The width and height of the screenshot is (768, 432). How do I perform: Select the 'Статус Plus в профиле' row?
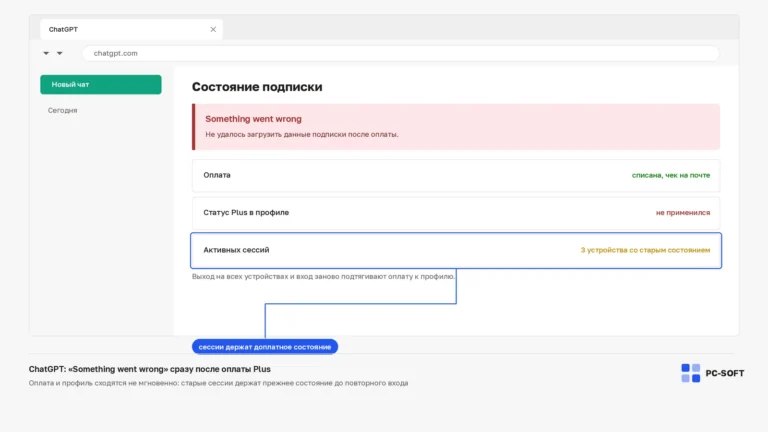[456, 213]
